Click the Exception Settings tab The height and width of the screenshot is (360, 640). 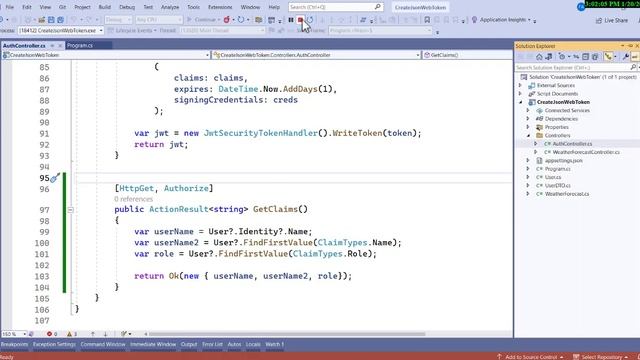pyautogui.click(x=54, y=344)
